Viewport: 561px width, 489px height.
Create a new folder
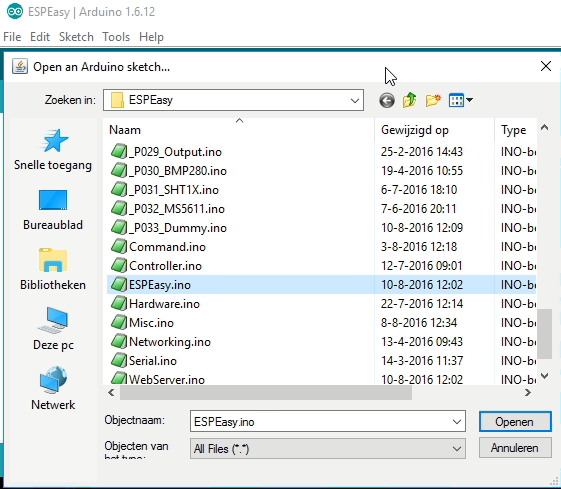[433, 100]
